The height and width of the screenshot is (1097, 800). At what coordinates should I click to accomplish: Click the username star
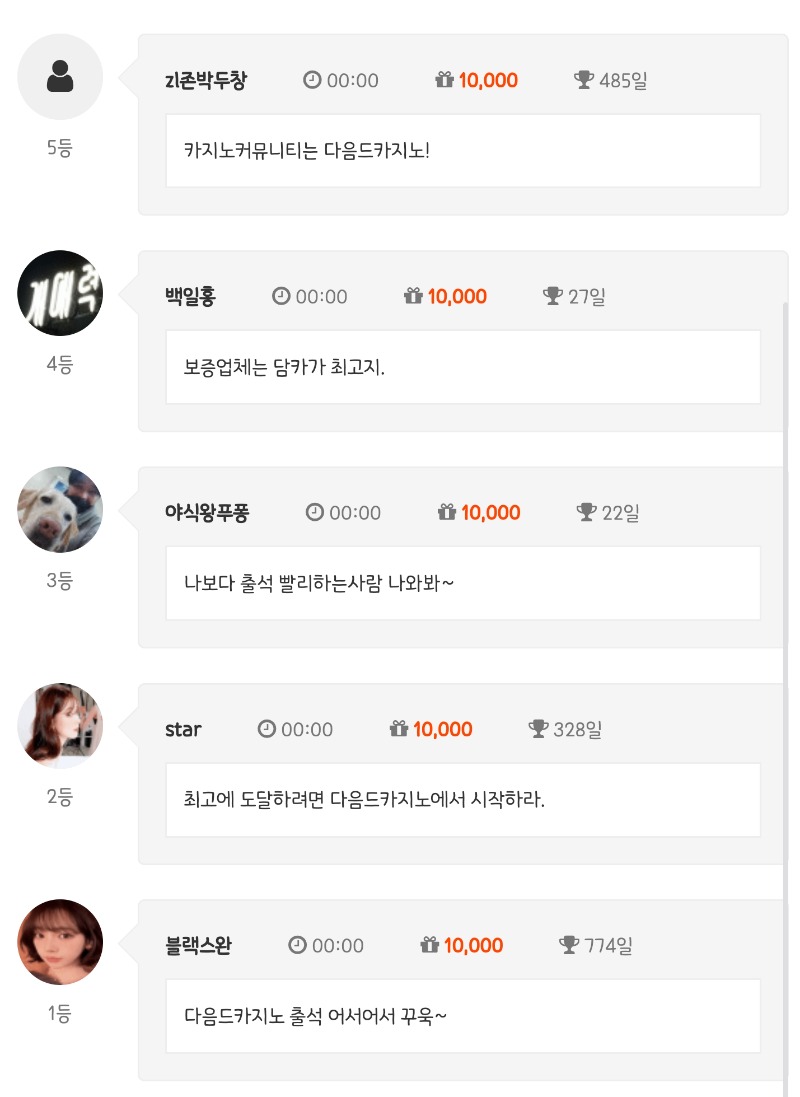(183, 729)
